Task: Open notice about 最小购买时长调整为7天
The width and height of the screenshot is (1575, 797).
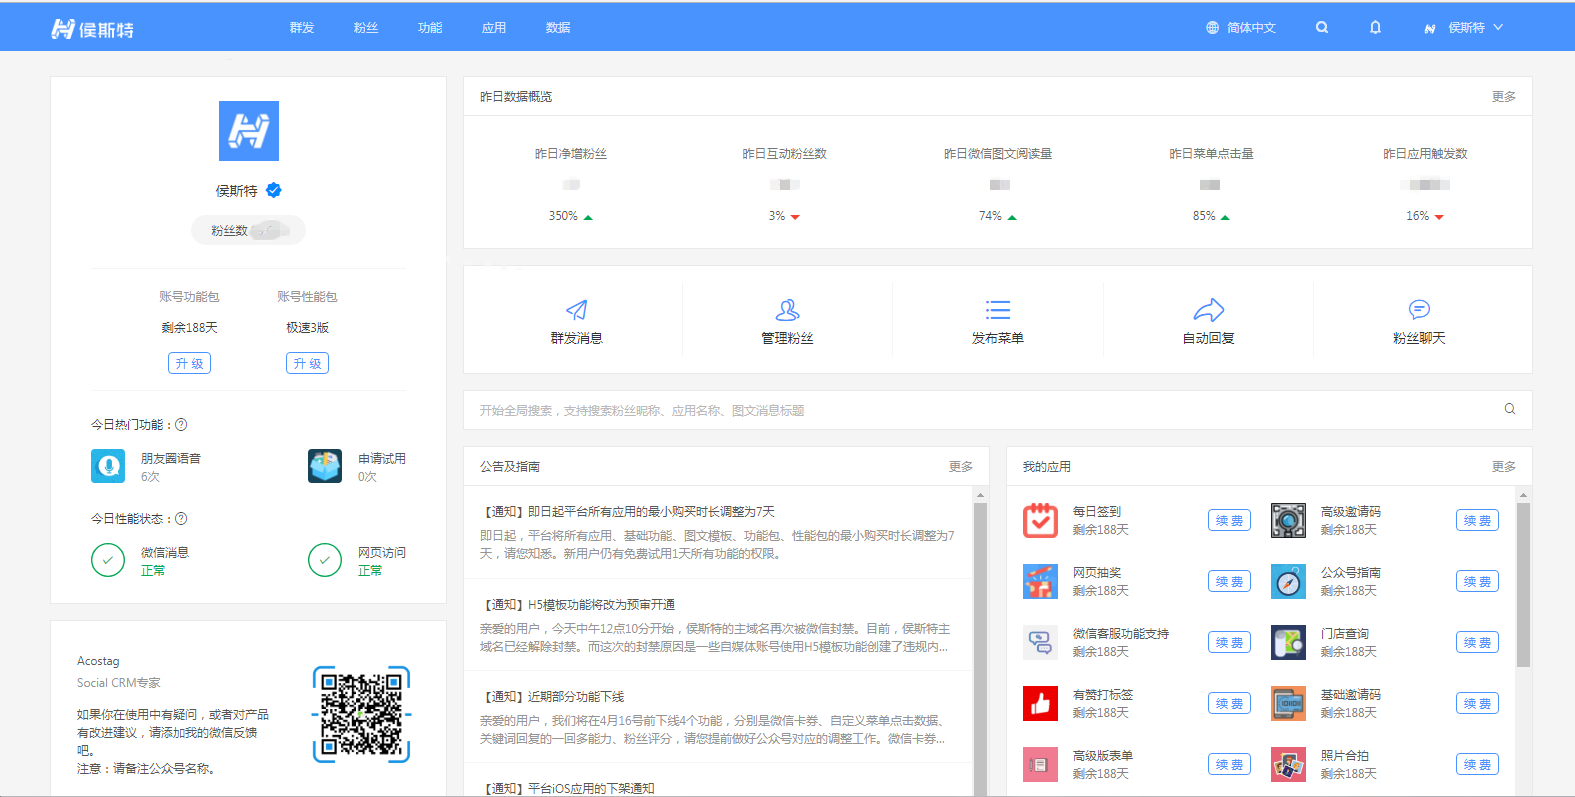Action: pyautogui.click(x=630, y=512)
